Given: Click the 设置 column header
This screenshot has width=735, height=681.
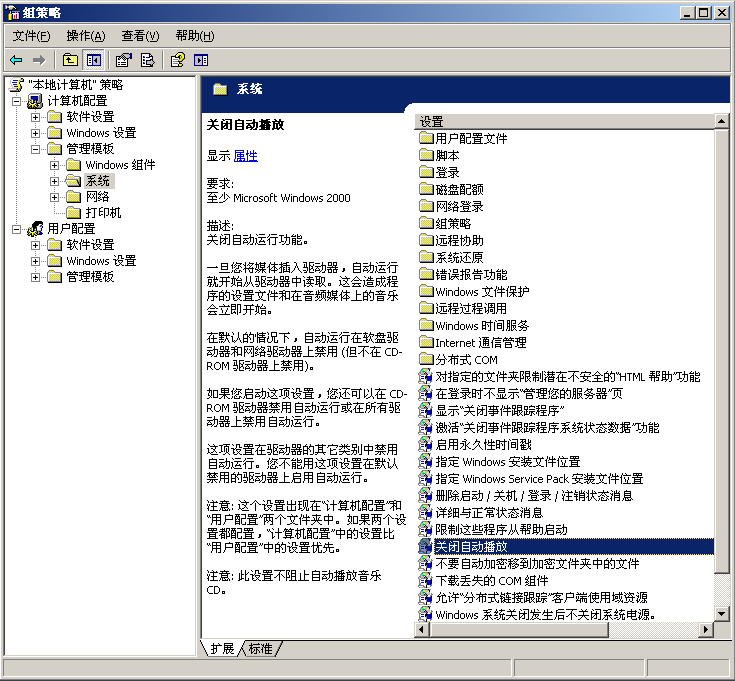Looking at the screenshot, I should (560, 121).
